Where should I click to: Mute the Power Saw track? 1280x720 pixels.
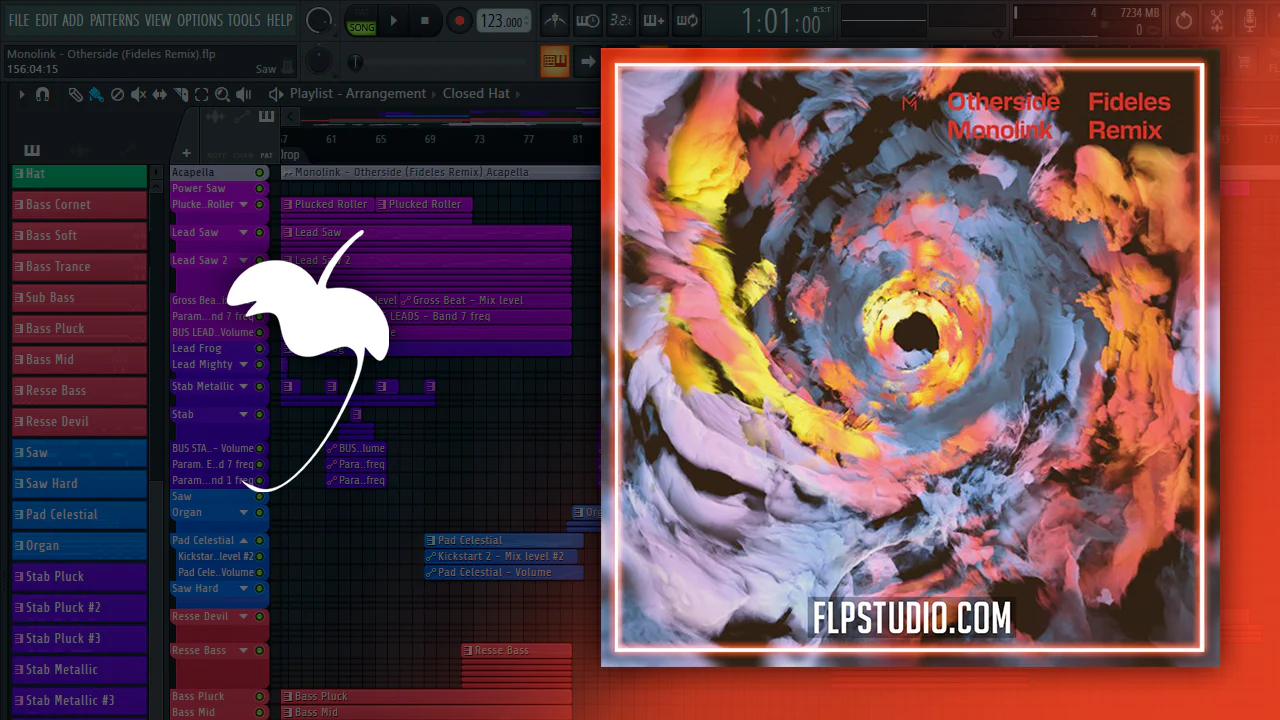259,188
